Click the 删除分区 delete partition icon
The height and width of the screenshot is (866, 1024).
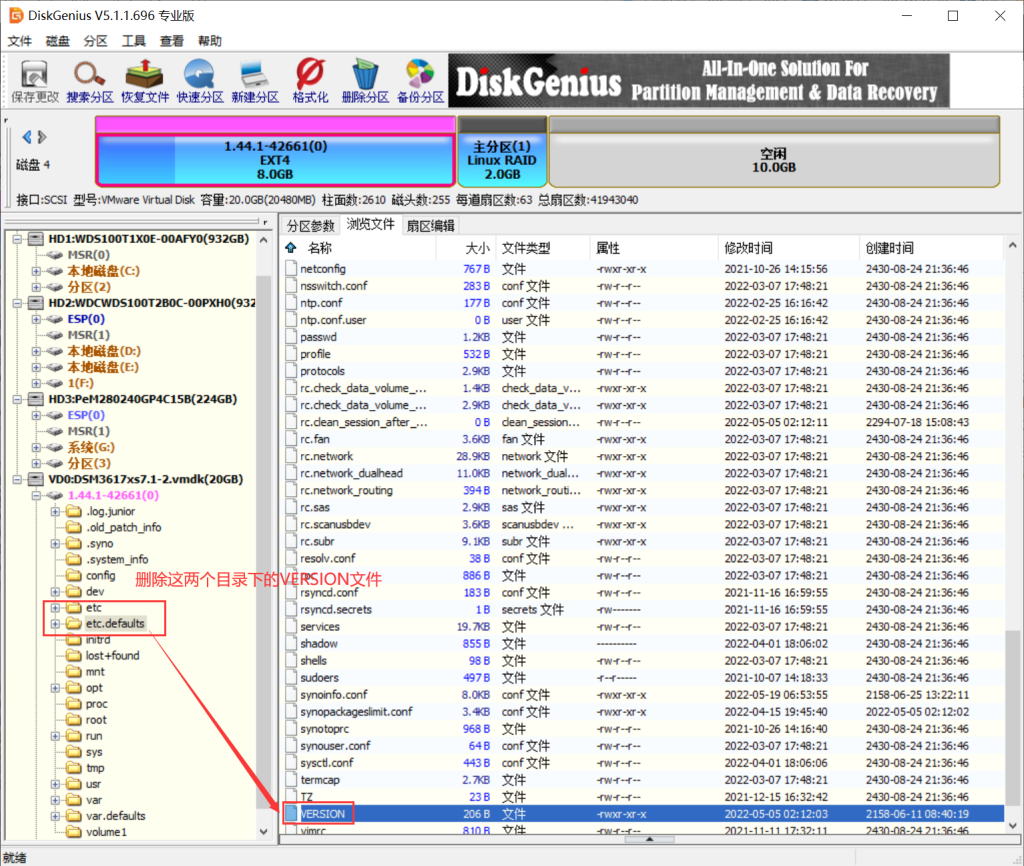pos(365,81)
